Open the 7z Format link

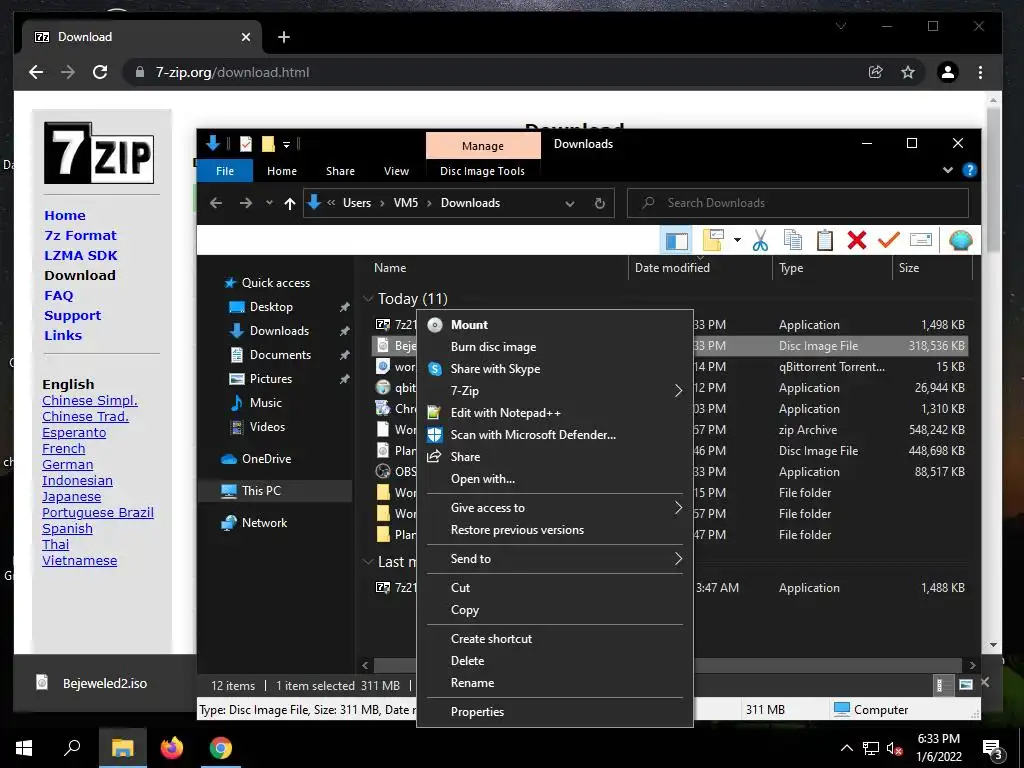pos(80,235)
